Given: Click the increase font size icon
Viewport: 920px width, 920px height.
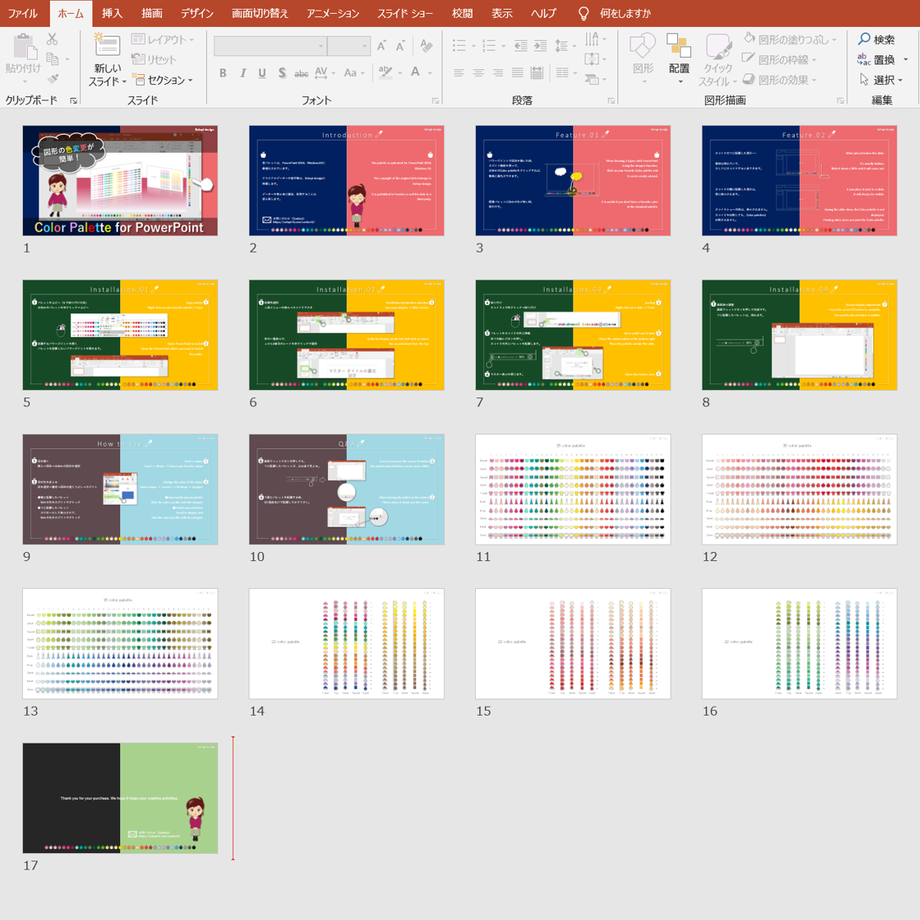Looking at the screenshot, I should (381, 46).
